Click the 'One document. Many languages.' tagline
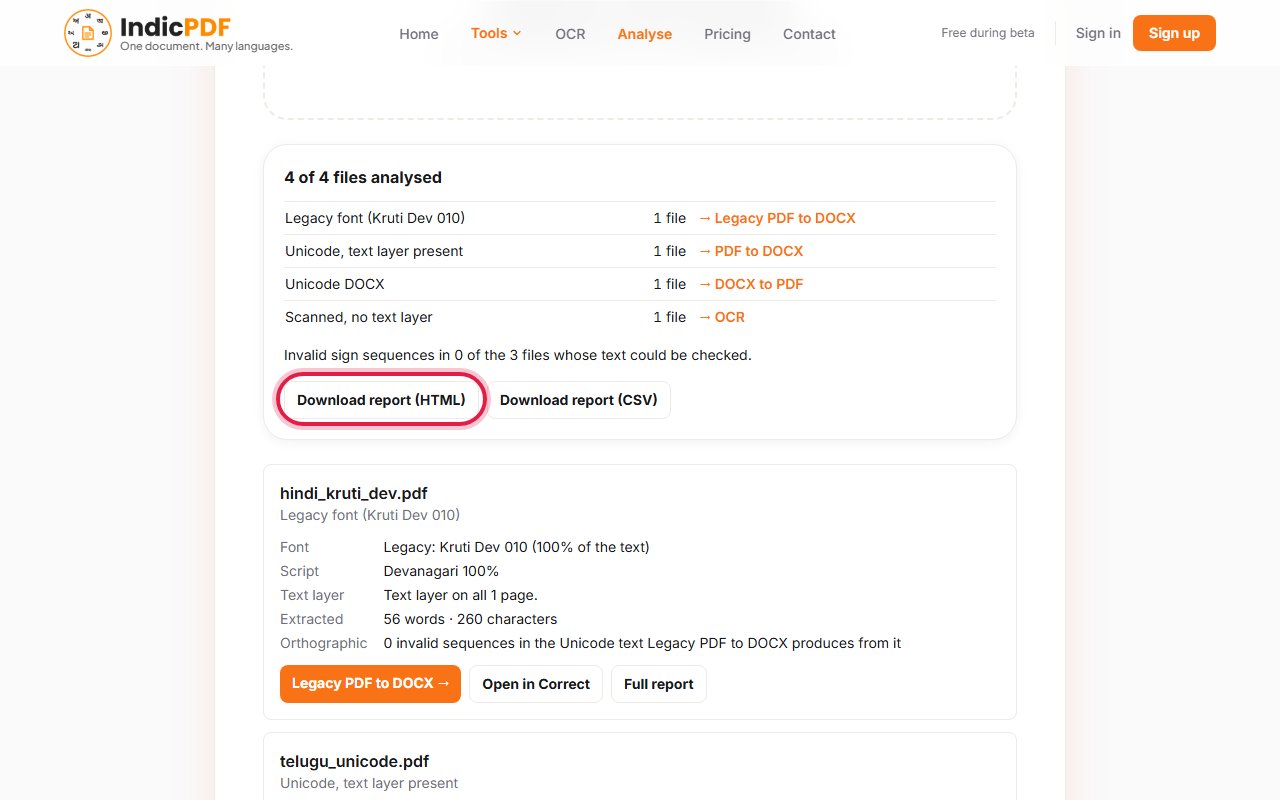Viewport: 1280px width, 800px height. pyautogui.click(x=206, y=46)
